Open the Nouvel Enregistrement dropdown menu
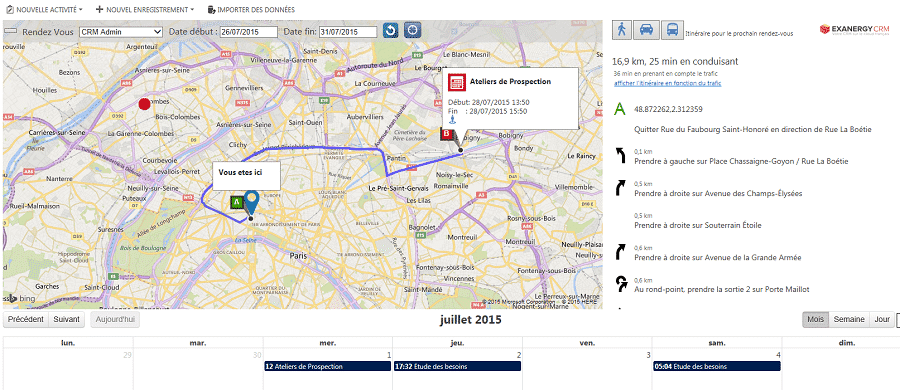Viewport: 900px width, 390px height. (x=145, y=10)
